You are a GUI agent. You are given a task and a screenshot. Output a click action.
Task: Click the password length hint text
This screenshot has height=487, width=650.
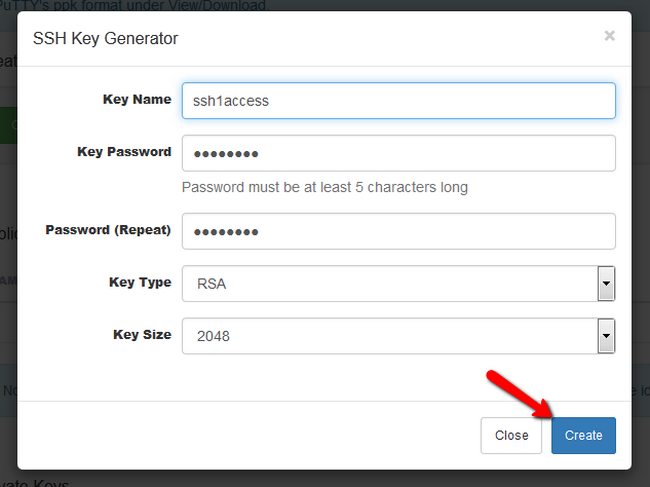pos(324,187)
